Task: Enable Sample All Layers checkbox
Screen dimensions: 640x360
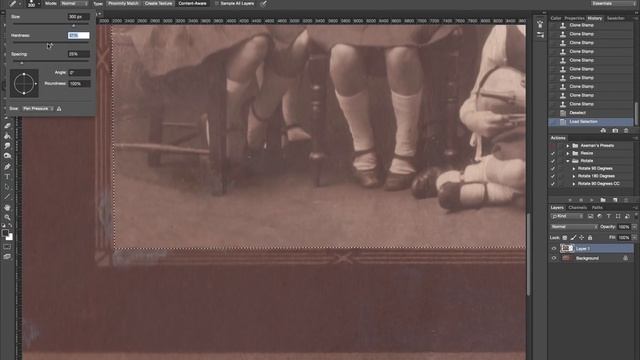Action: [217, 4]
